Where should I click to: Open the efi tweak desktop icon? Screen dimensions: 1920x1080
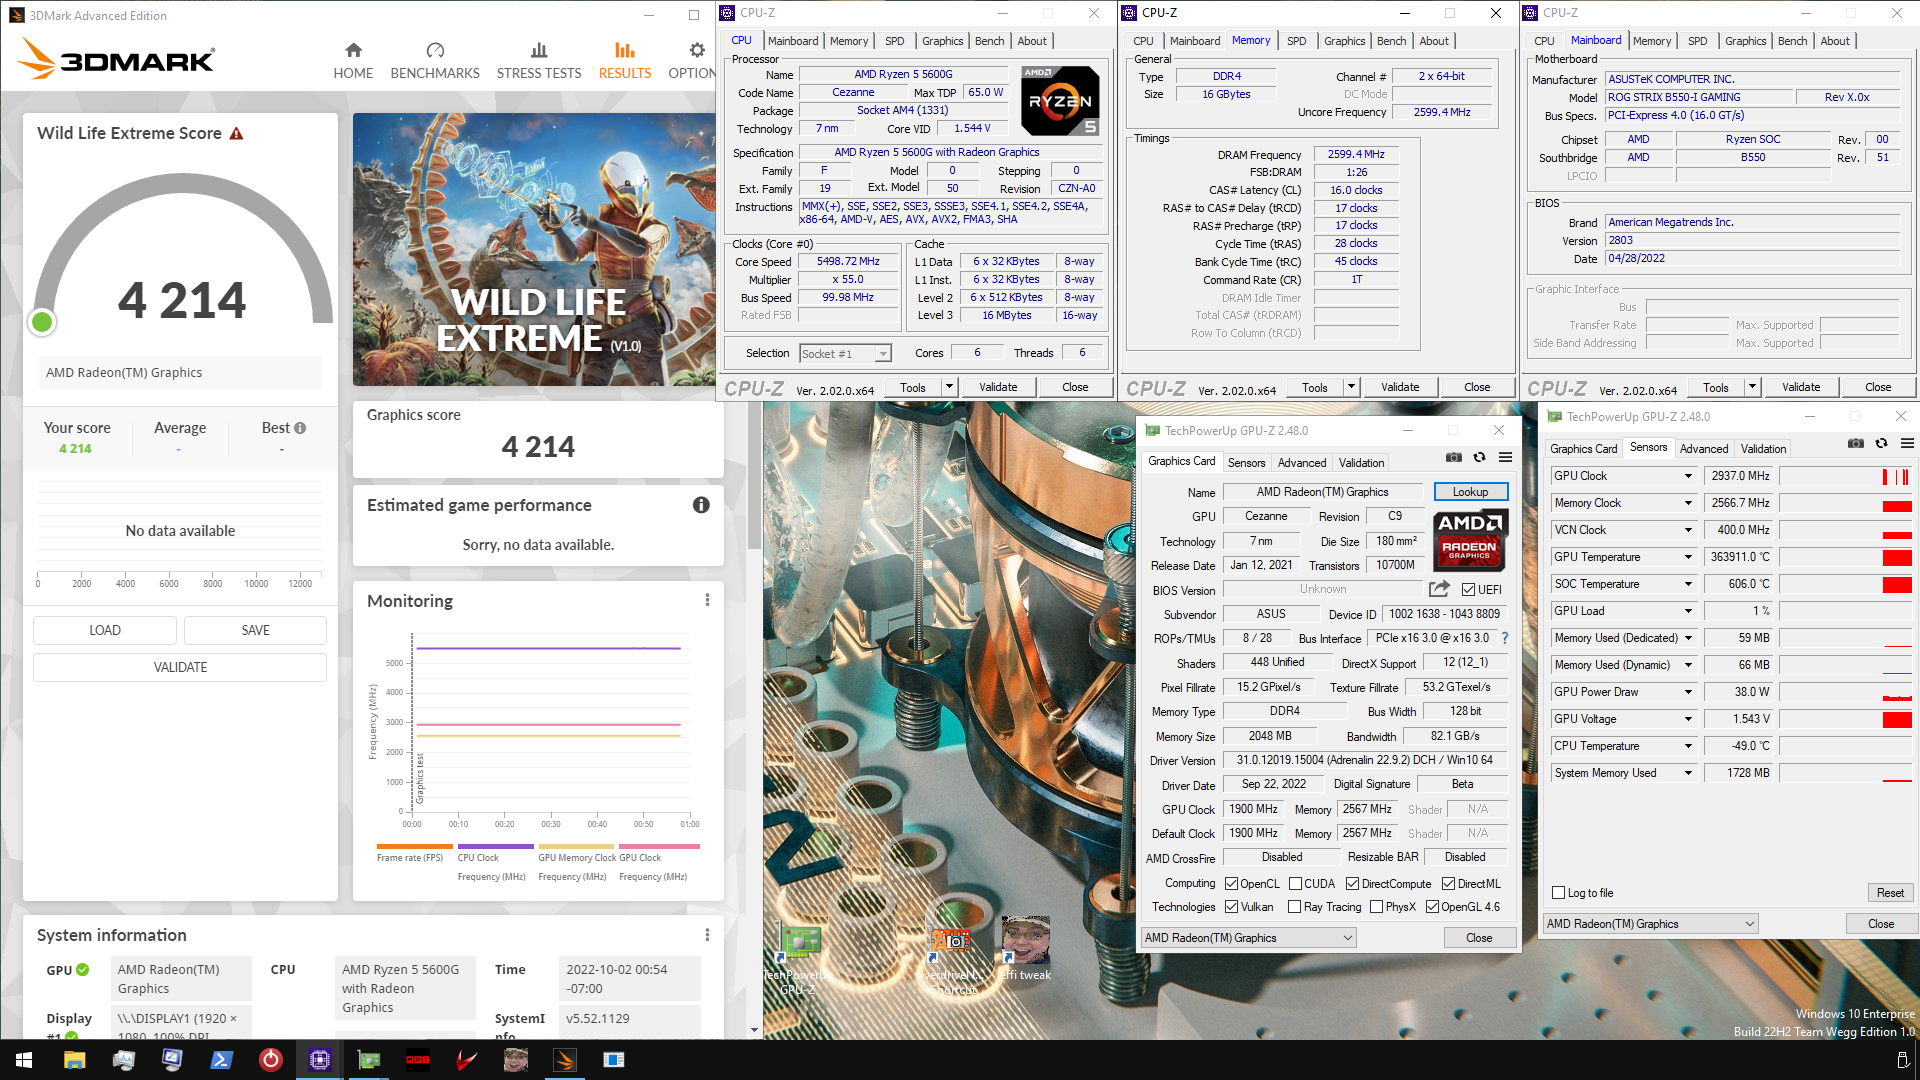[1026, 948]
